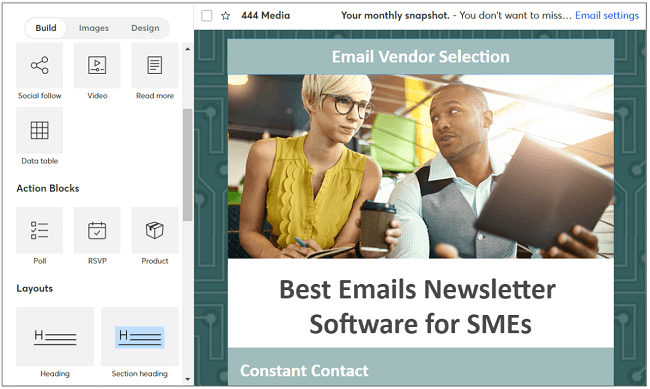Select the Email Vendor Selection header
The height and width of the screenshot is (389, 650).
click(x=420, y=57)
